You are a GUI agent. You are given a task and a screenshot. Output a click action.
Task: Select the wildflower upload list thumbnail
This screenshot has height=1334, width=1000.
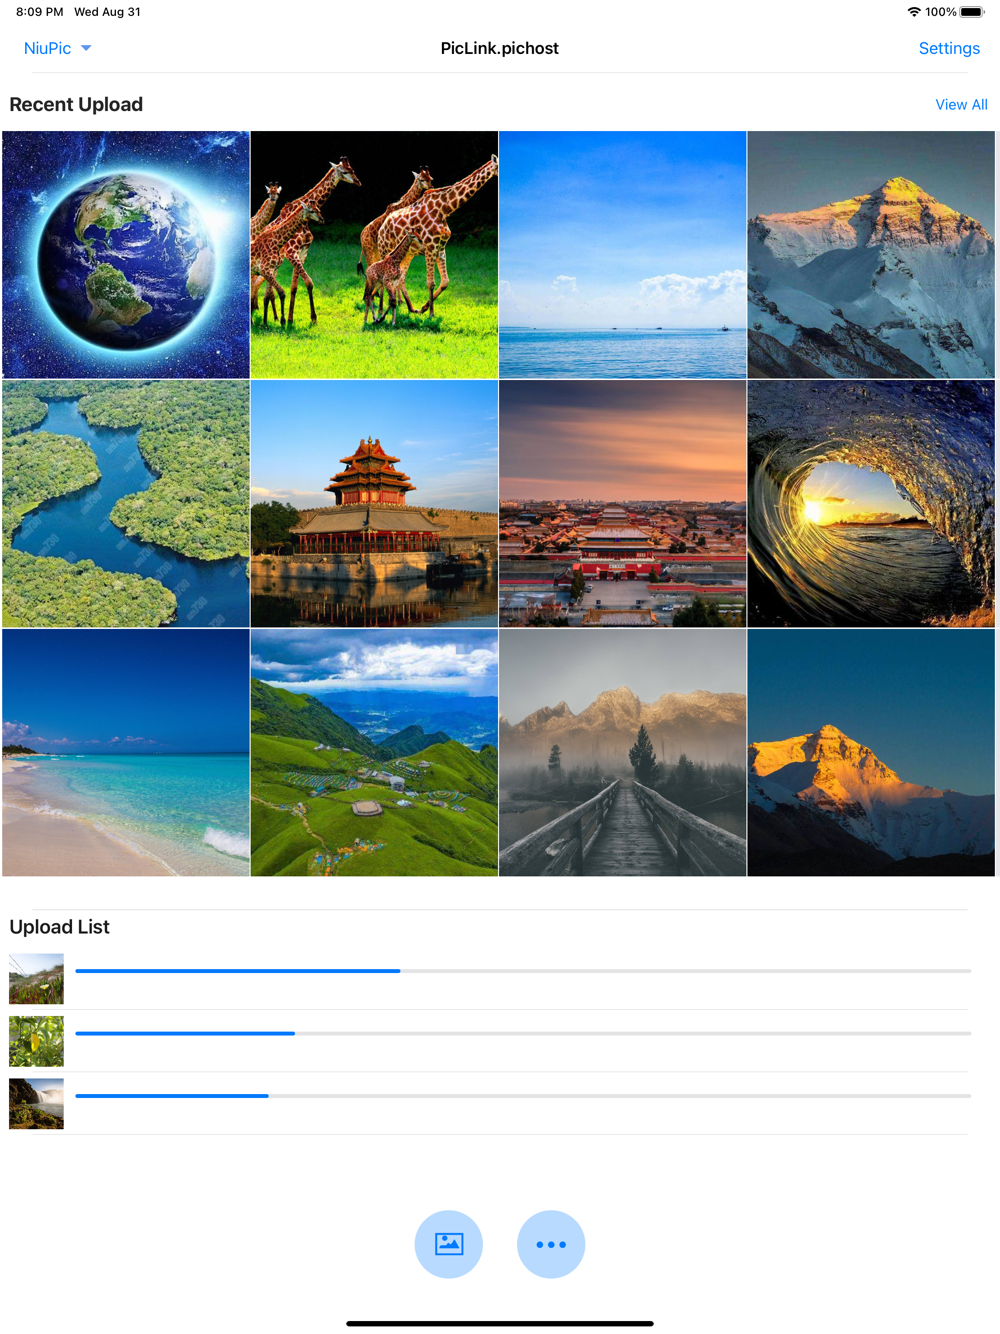pos(36,979)
